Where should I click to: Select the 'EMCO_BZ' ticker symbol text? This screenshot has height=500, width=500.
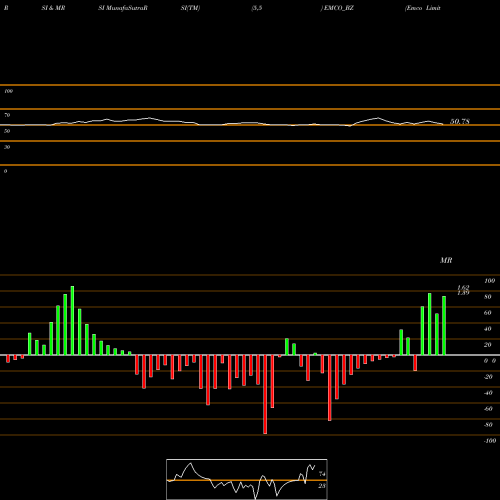tap(339, 8)
